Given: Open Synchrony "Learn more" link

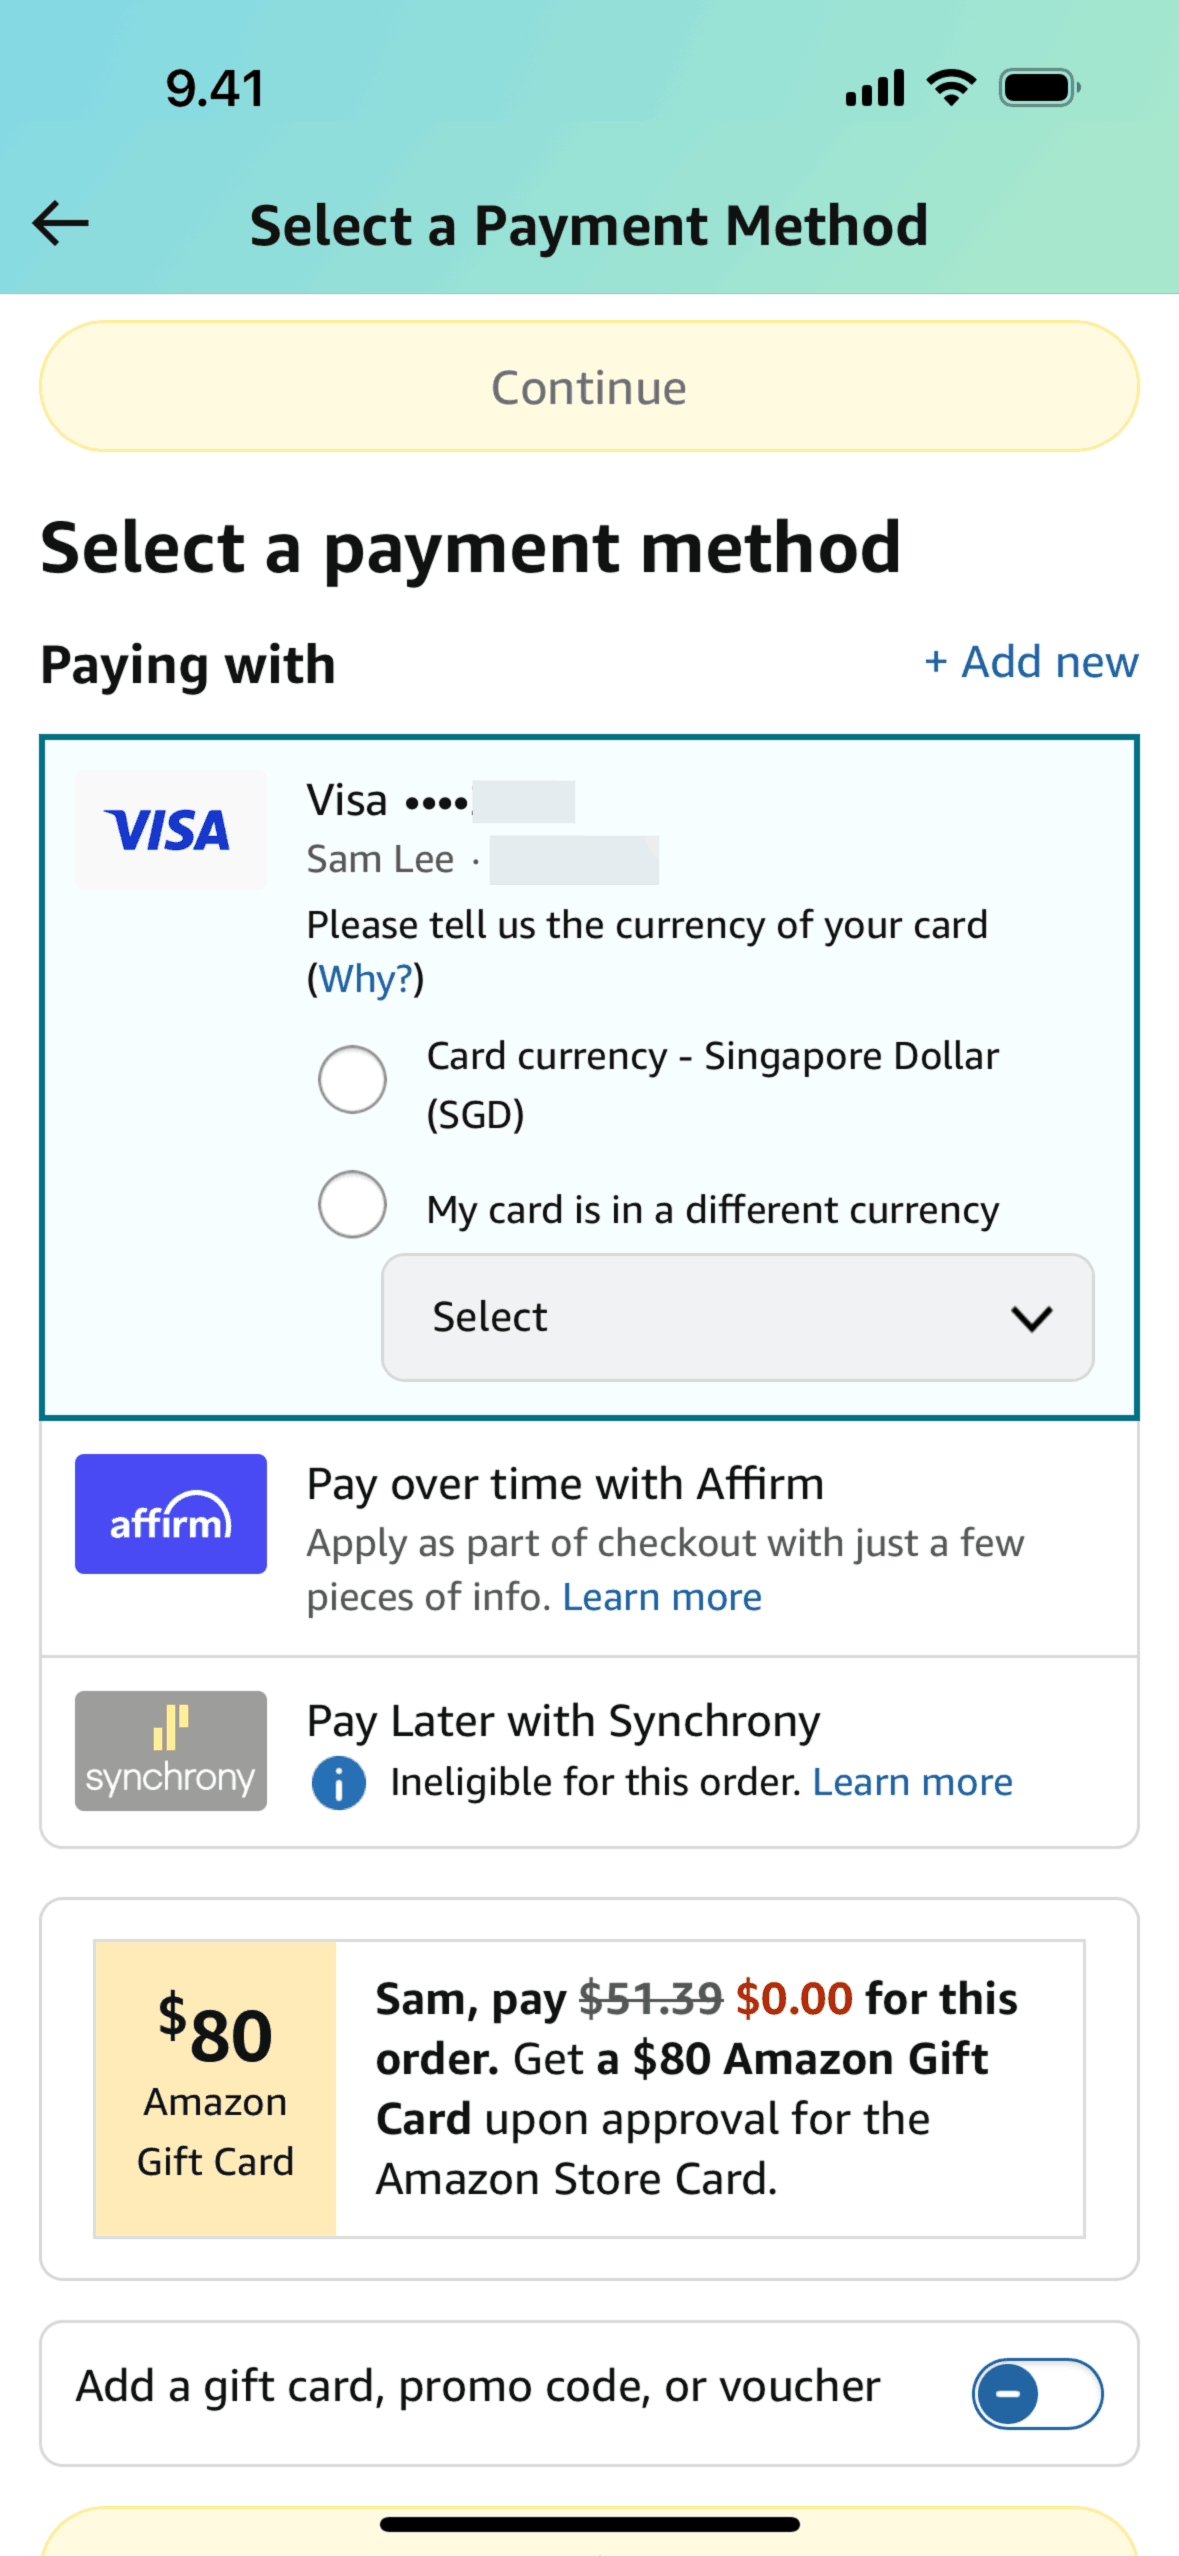Looking at the screenshot, I should coord(912,1782).
